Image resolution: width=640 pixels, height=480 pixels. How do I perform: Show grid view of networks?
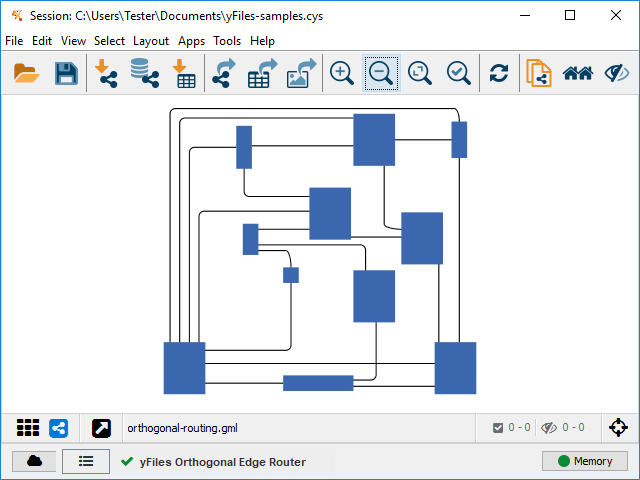[28, 428]
